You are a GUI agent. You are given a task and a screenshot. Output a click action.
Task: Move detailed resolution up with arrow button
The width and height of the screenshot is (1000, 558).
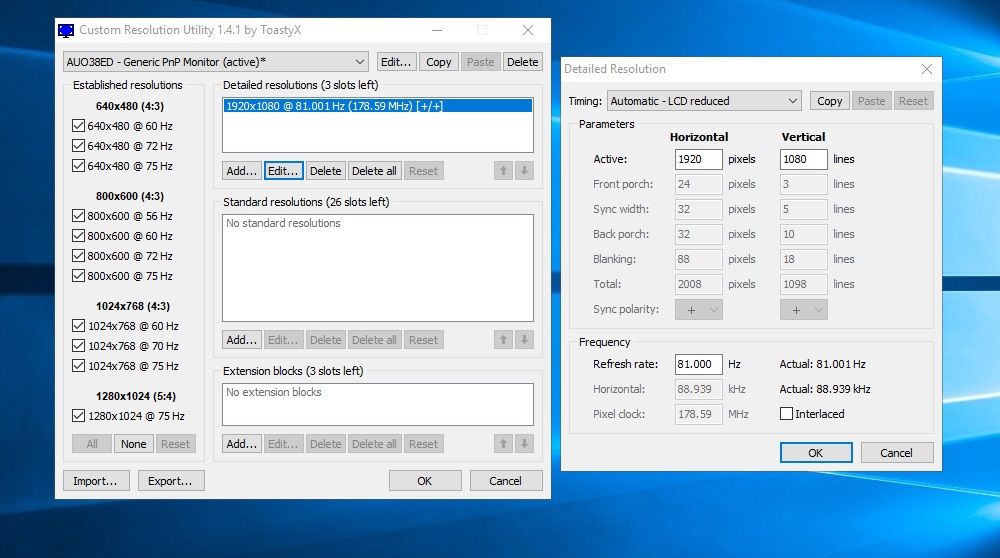503,171
